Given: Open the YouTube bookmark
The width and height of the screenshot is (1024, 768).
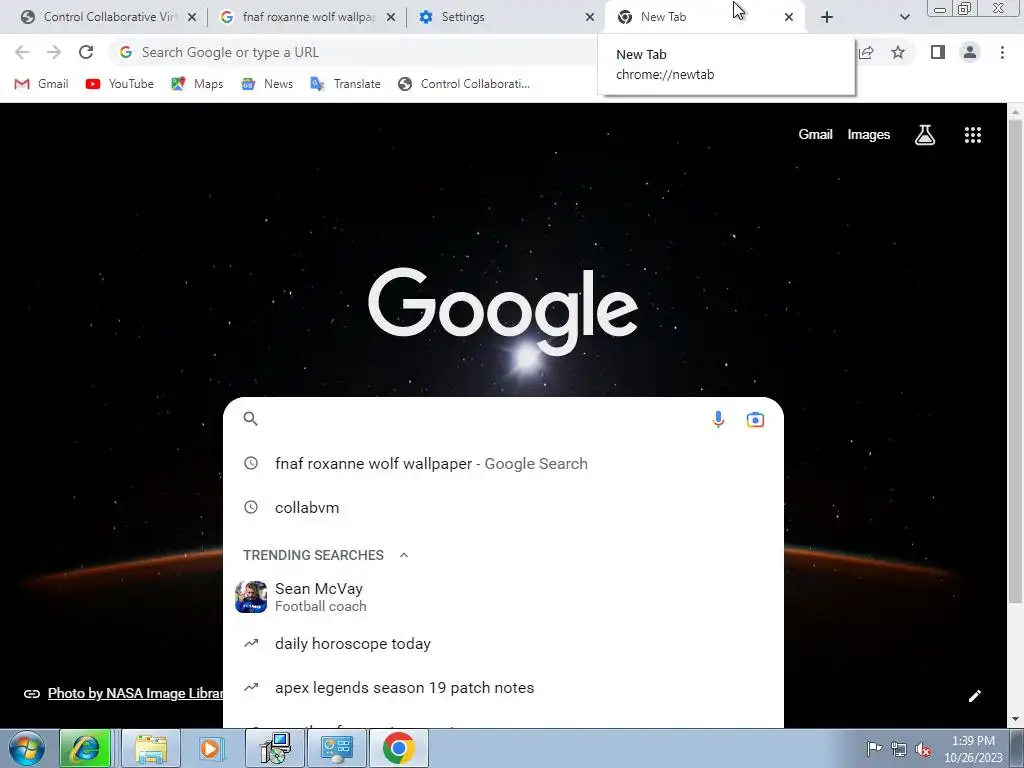Looking at the screenshot, I should tap(120, 84).
